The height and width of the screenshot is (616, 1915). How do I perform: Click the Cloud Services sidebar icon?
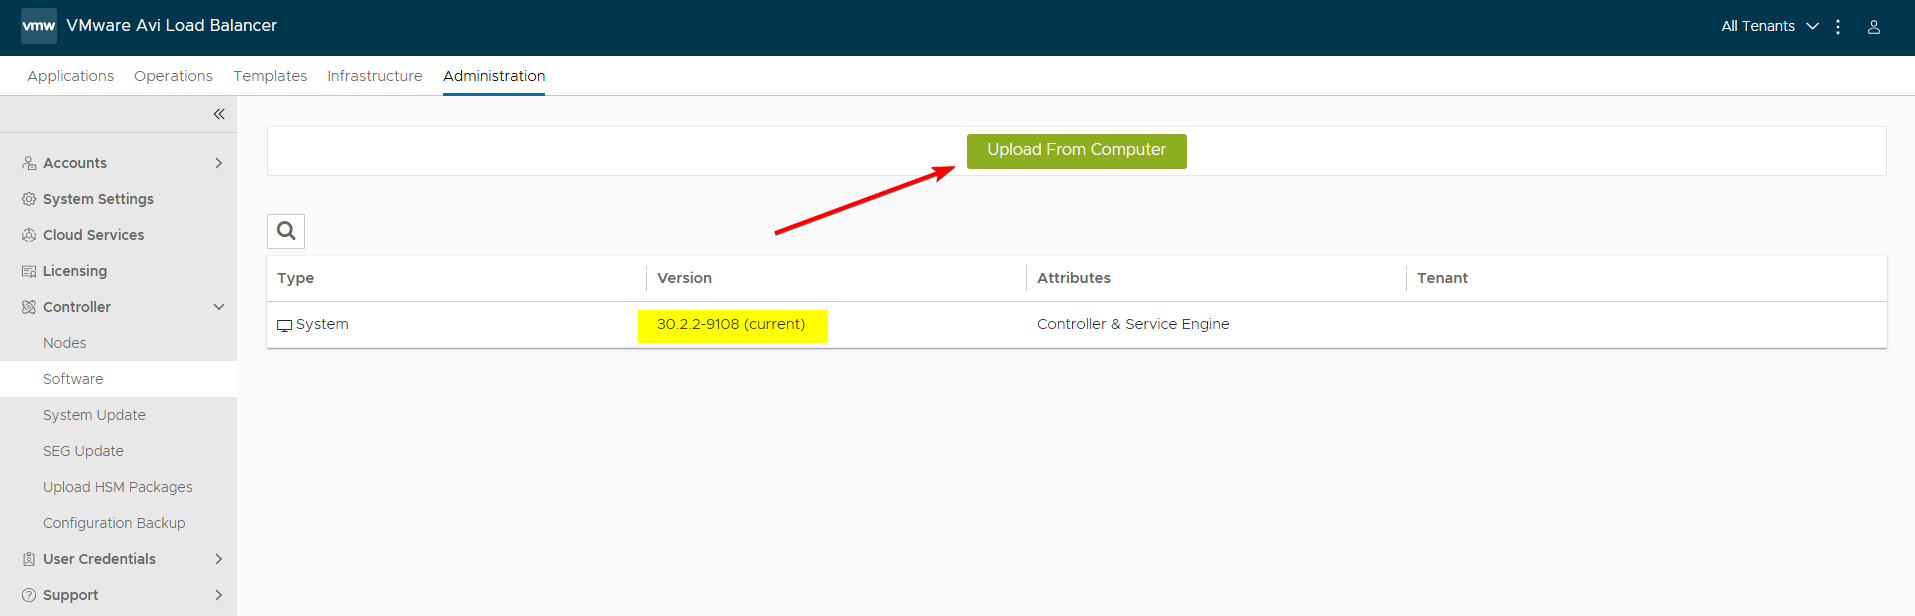point(29,235)
